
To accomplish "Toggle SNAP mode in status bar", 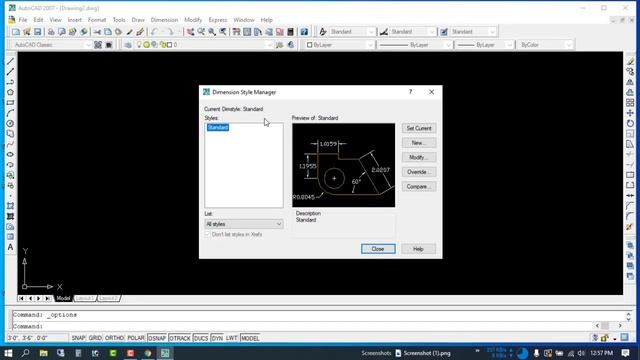I will tap(78, 338).
